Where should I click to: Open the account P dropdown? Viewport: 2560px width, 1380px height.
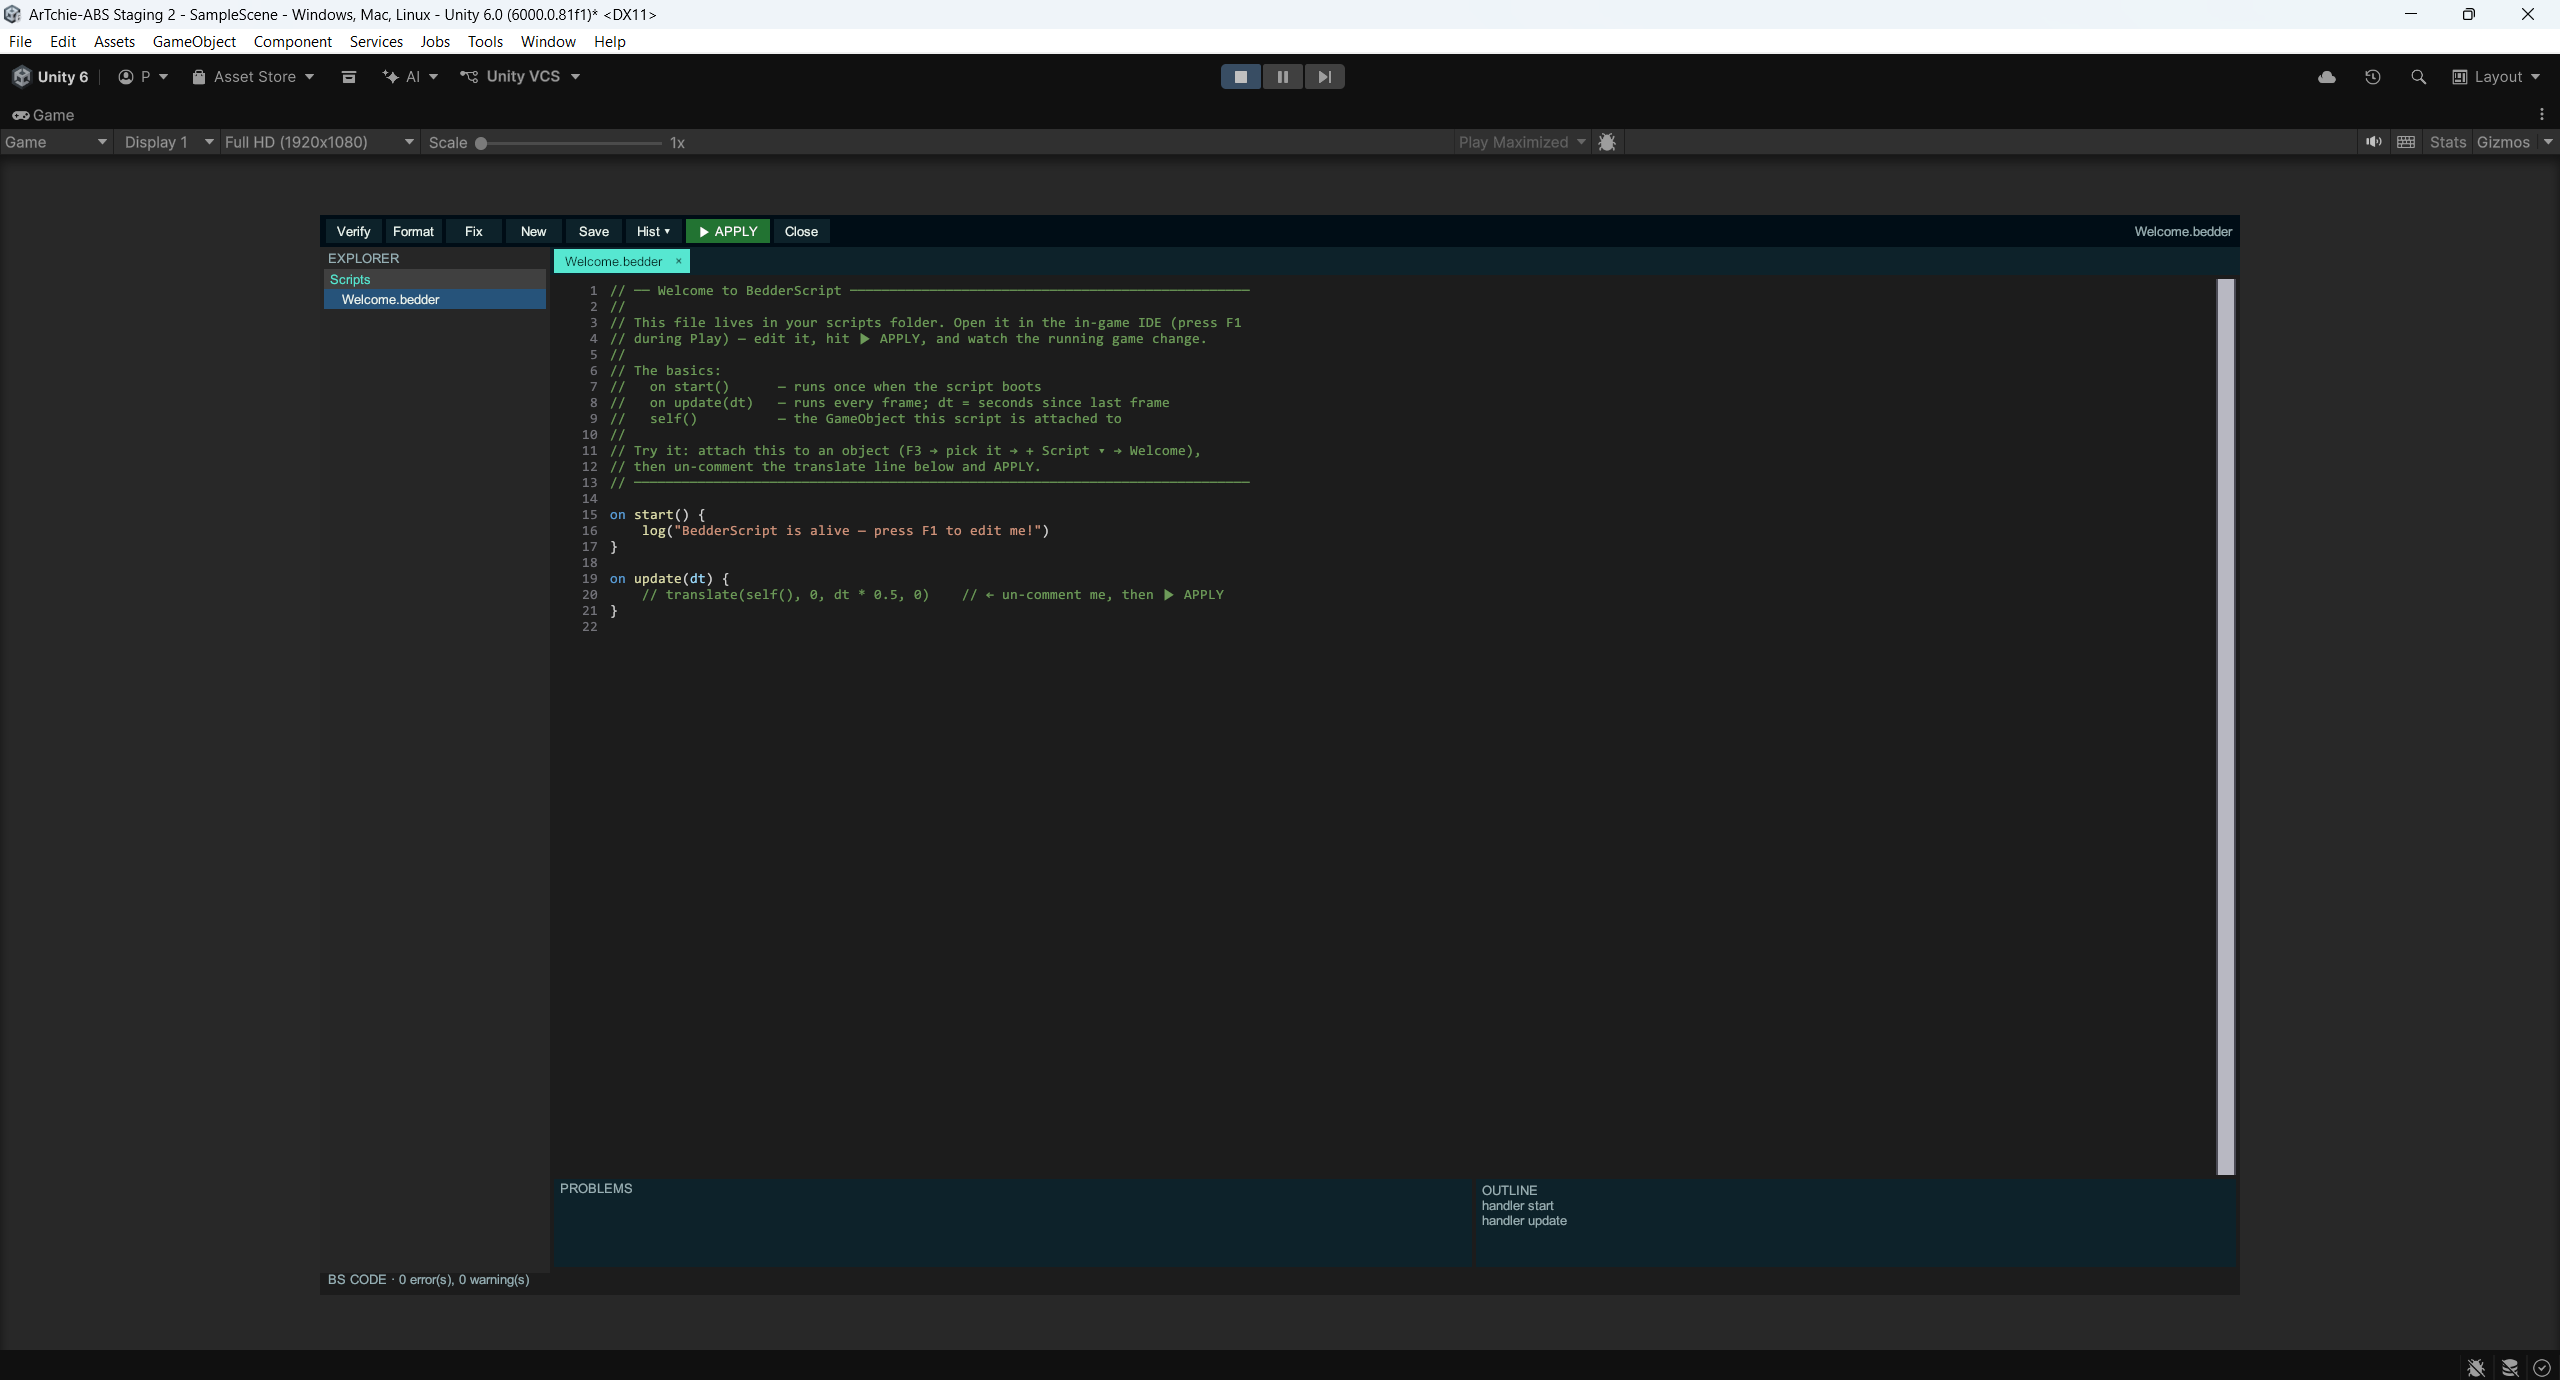coord(143,77)
